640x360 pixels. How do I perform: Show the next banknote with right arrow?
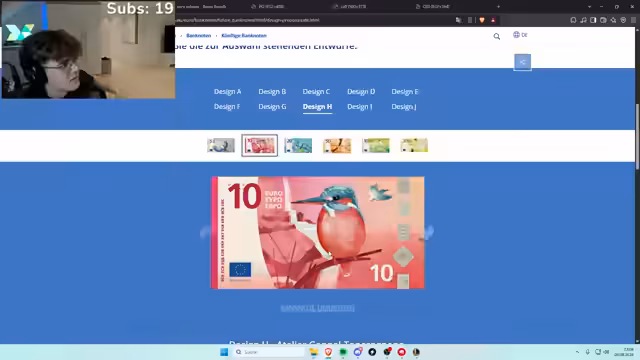(x=429, y=232)
